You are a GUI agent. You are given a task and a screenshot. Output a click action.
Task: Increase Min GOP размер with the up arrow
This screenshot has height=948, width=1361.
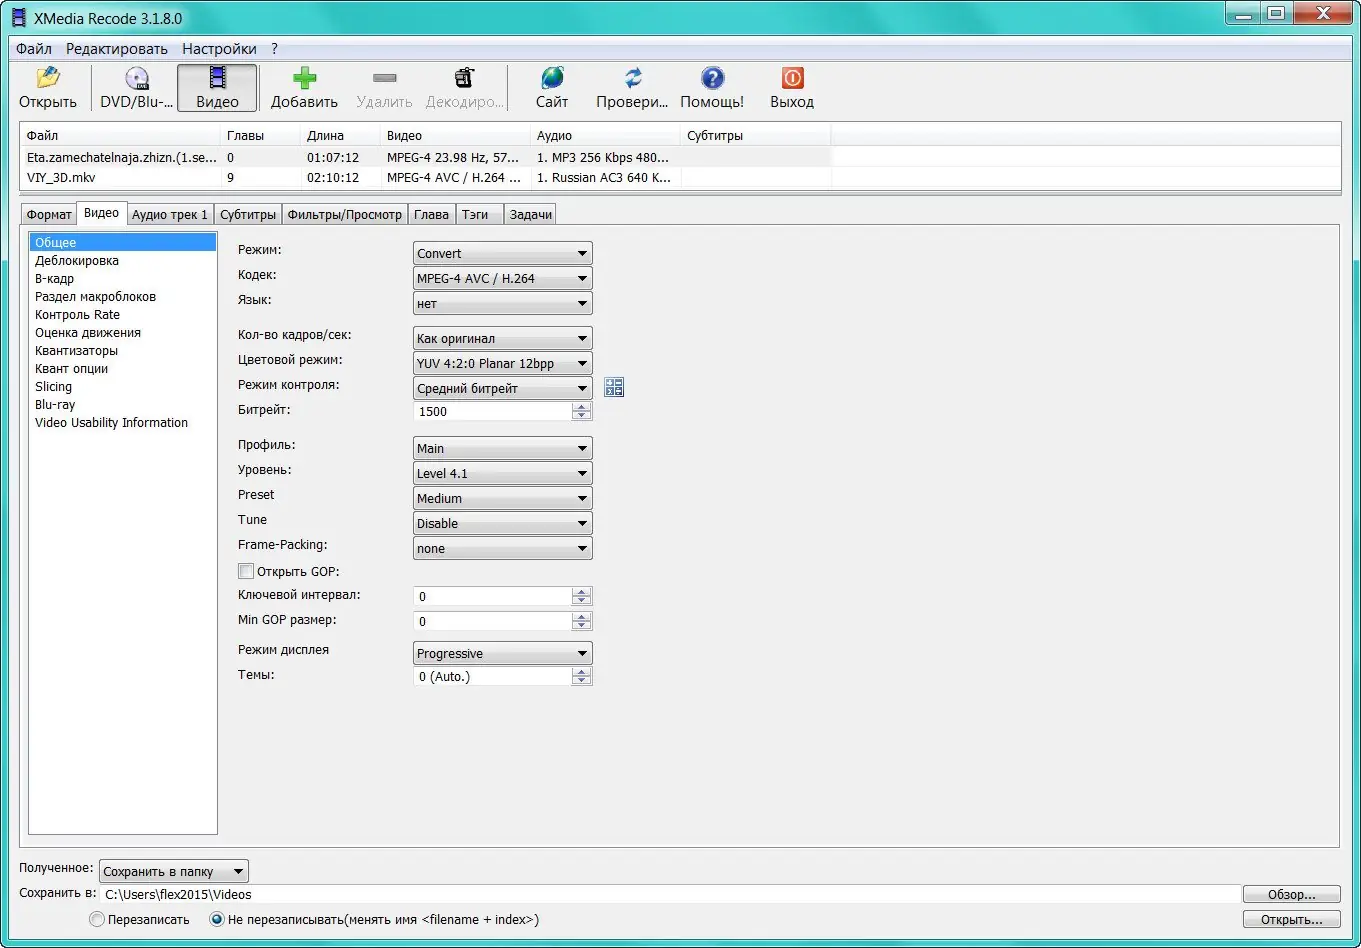pos(582,616)
